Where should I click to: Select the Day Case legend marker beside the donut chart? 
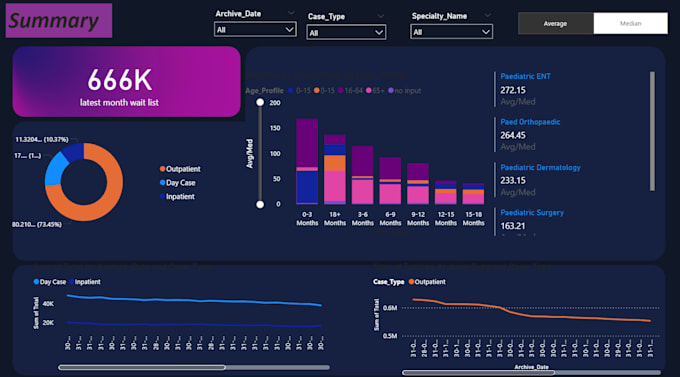(162, 183)
